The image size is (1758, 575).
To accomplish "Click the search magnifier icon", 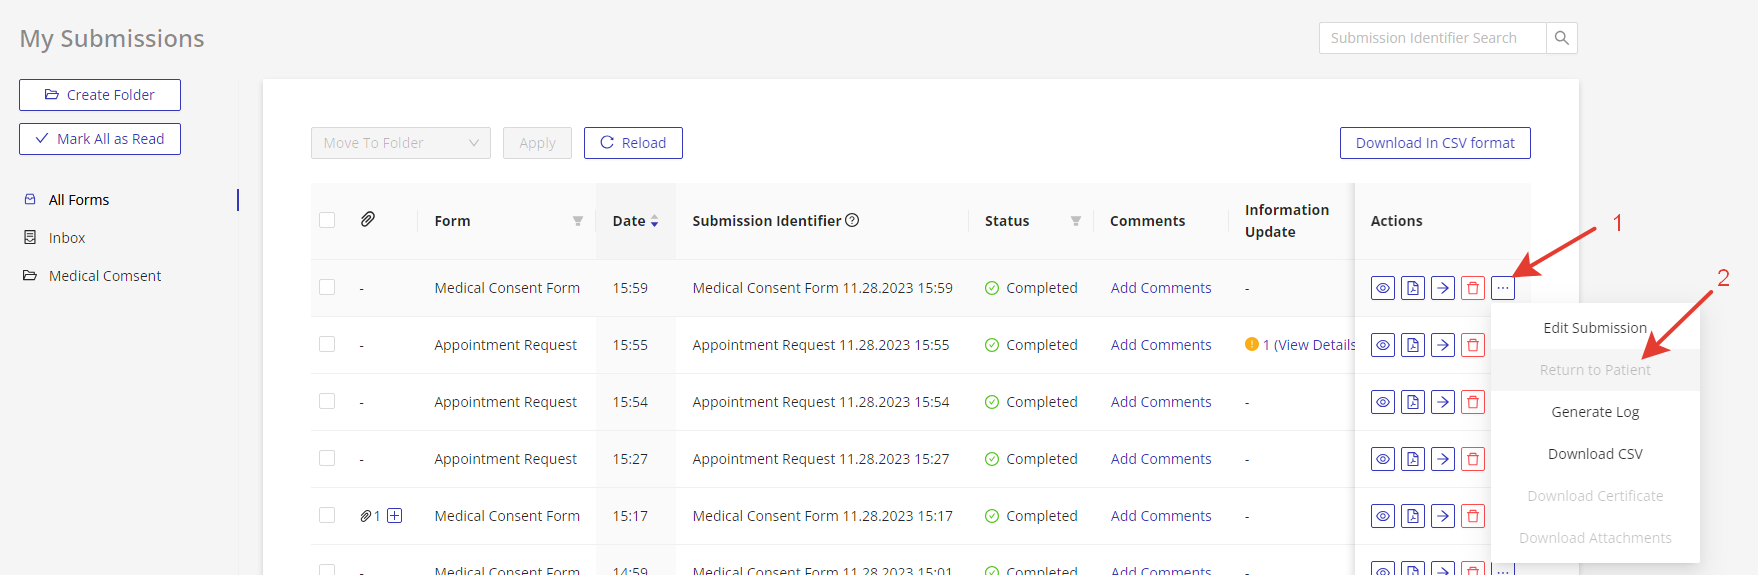I will tap(1561, 38).
